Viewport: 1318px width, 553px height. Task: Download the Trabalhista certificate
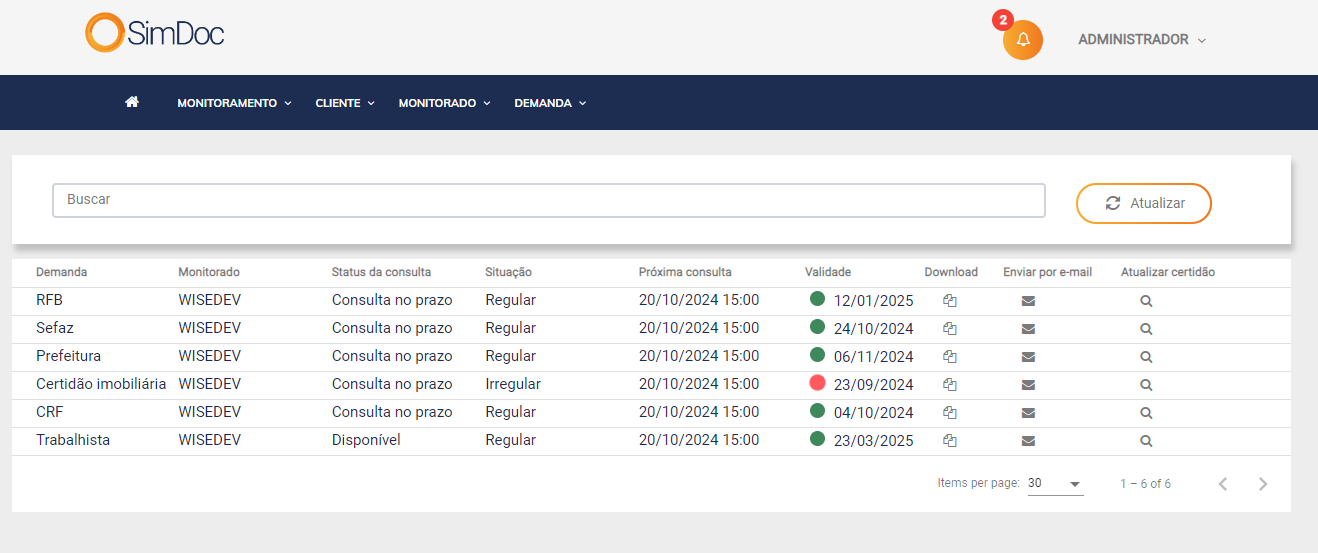(x=950, y=440)
